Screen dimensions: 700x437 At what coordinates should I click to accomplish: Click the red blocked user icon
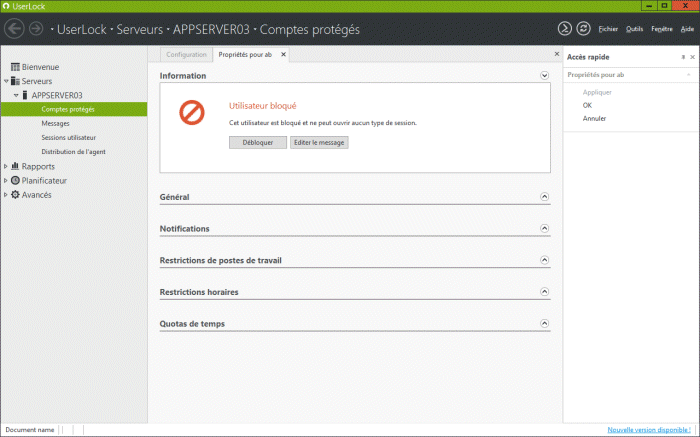click(x=192, y=112)
